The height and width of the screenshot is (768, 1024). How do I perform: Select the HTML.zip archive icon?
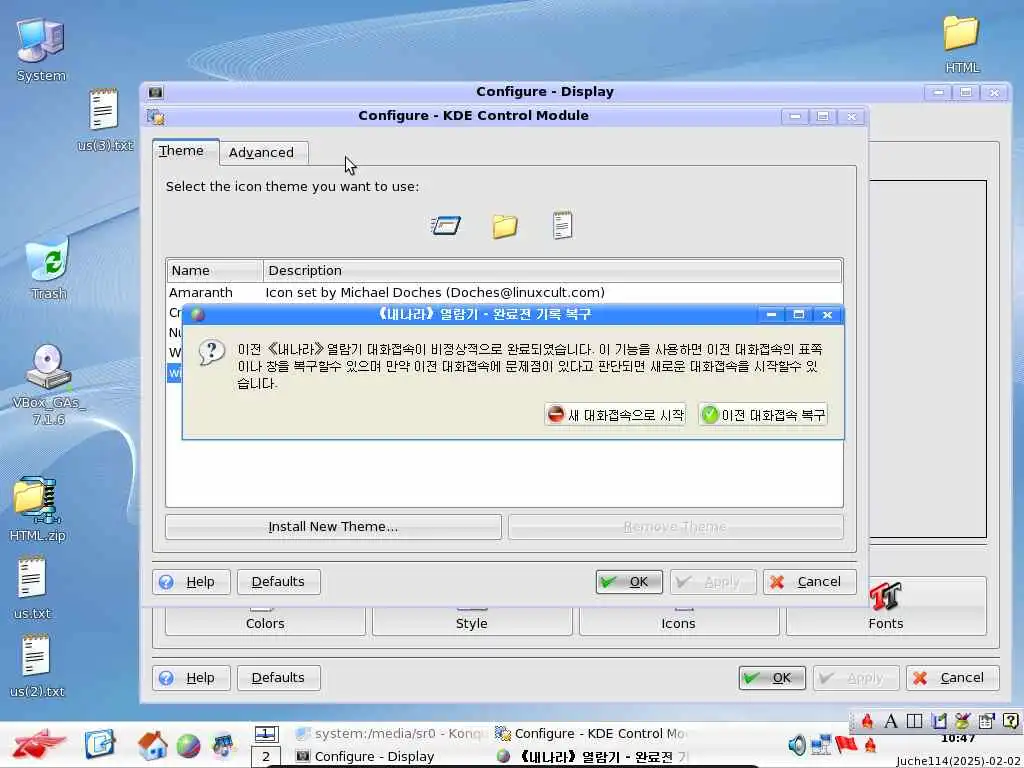coord(37,509)
